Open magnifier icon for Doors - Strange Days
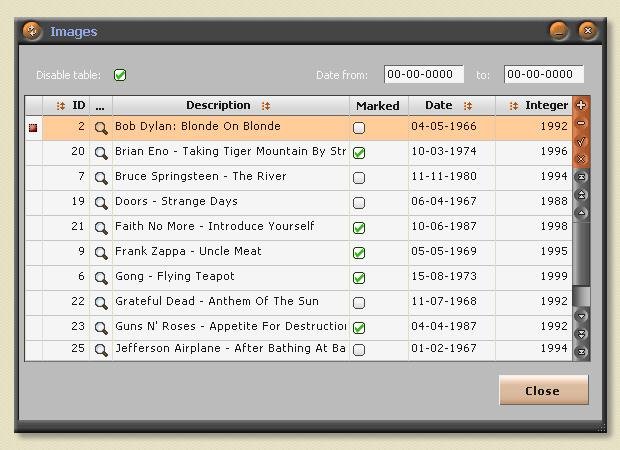 (x=101, y=203)
